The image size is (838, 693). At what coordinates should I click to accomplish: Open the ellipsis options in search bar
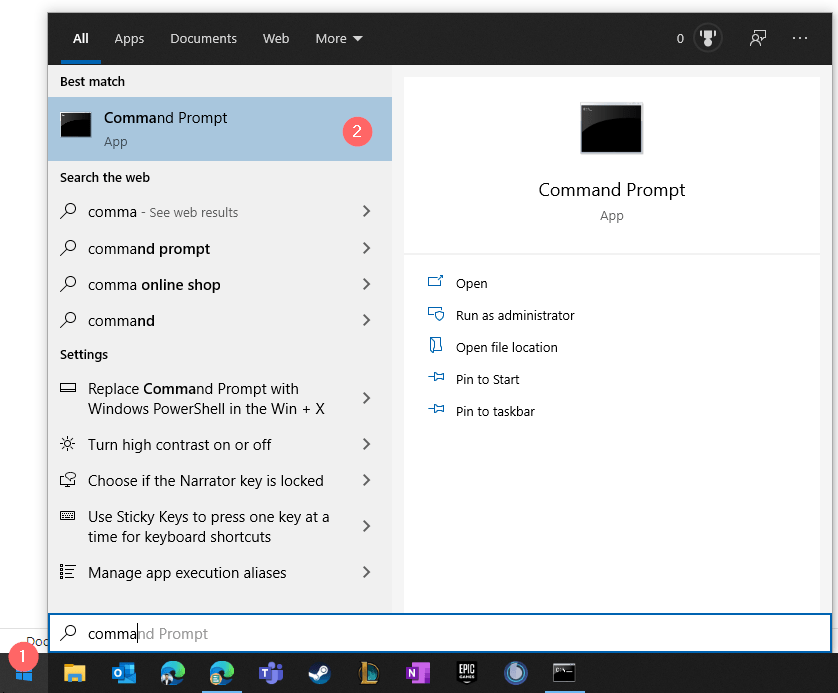[x=799, y=38]
